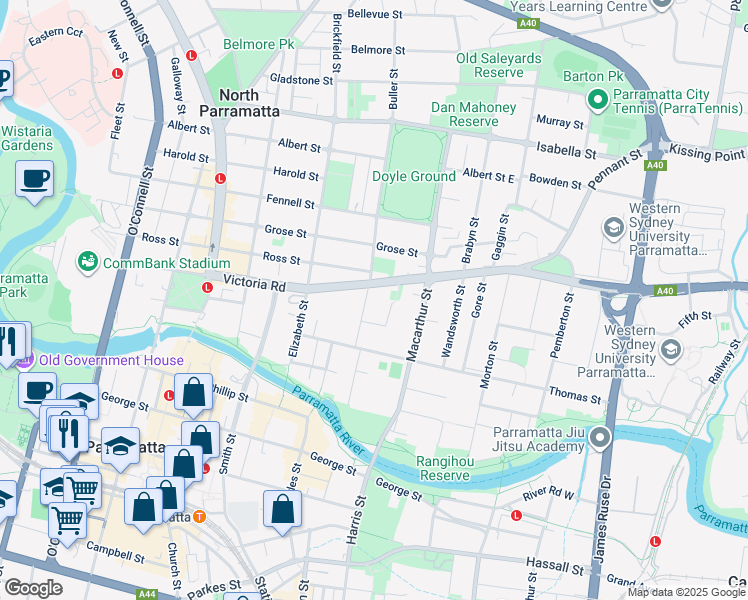
Task: Select the Isabella St label
Action: click(x=566, y=150)
